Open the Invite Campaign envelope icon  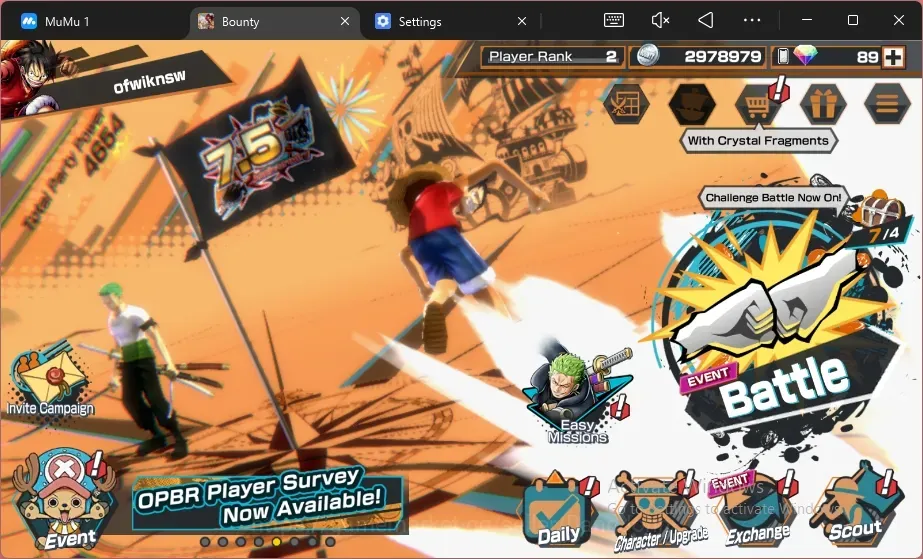[x=49, y=377]
